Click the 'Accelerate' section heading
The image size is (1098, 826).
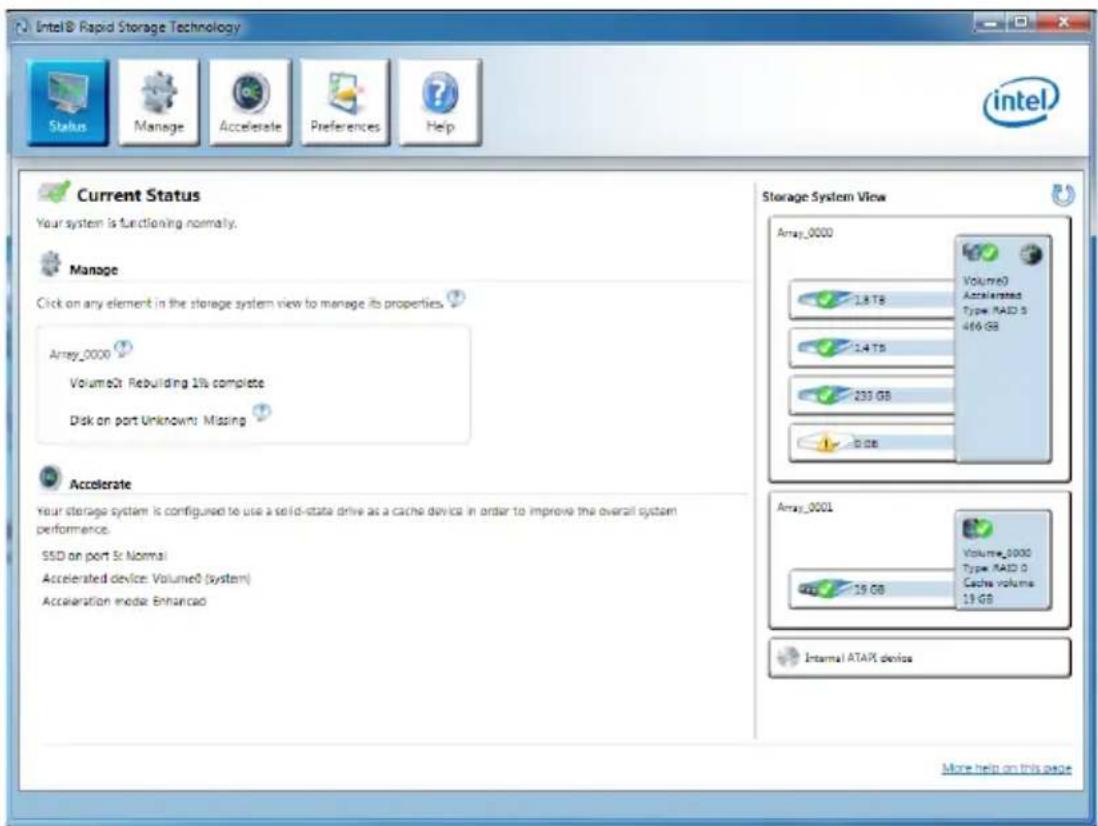[100, 484]
